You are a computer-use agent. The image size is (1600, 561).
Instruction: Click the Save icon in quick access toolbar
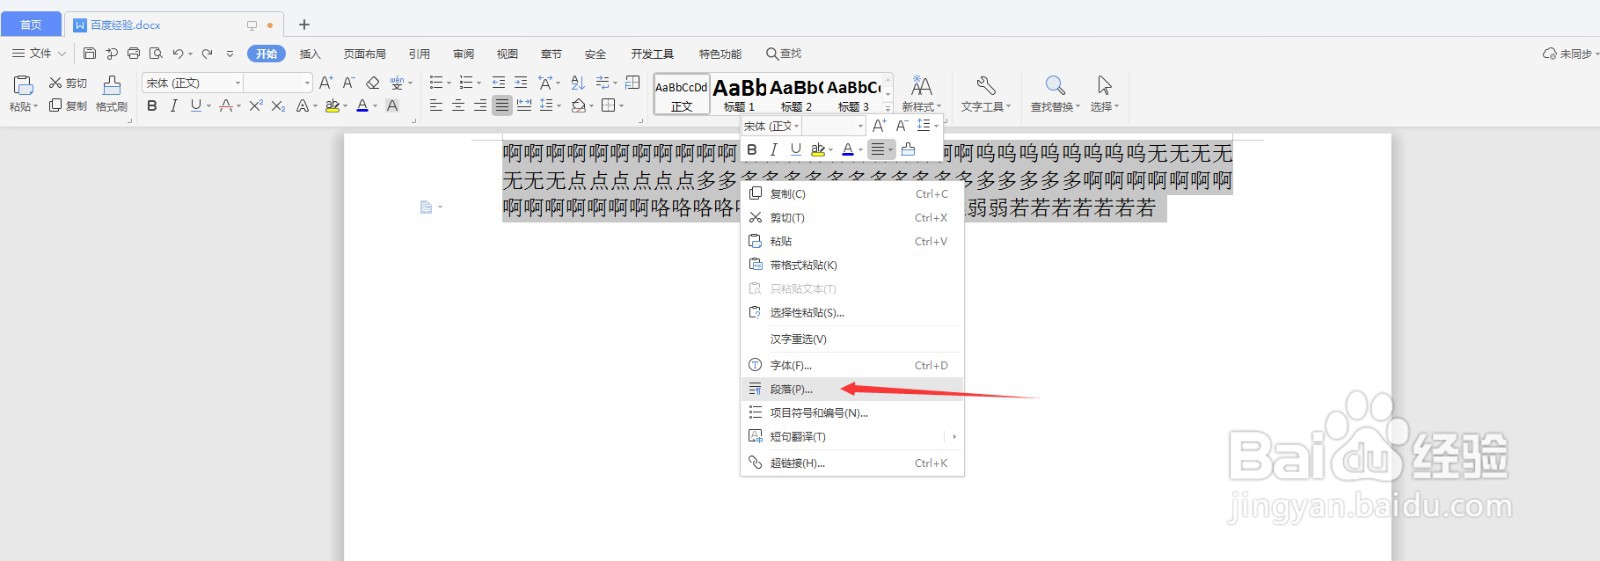click(90, 53)
